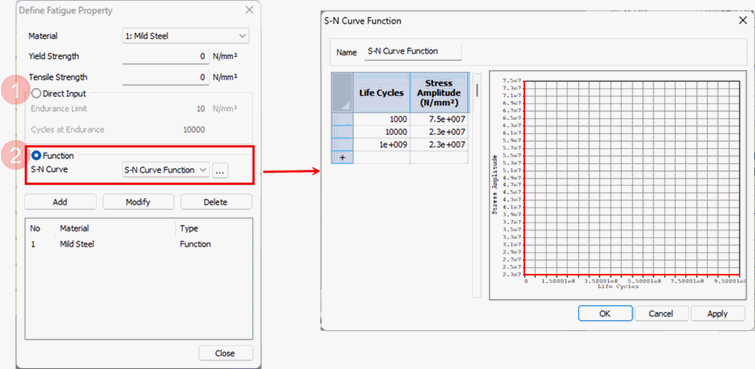Select row header of 1e+009 row
The height and width of the screenshot is (369, 755).
click(342, 145)
